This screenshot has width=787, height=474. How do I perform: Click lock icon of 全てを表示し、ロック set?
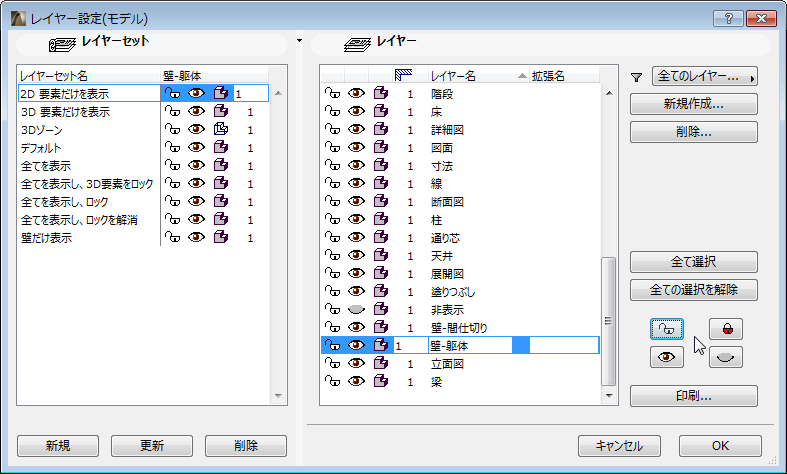coord(172,202)
